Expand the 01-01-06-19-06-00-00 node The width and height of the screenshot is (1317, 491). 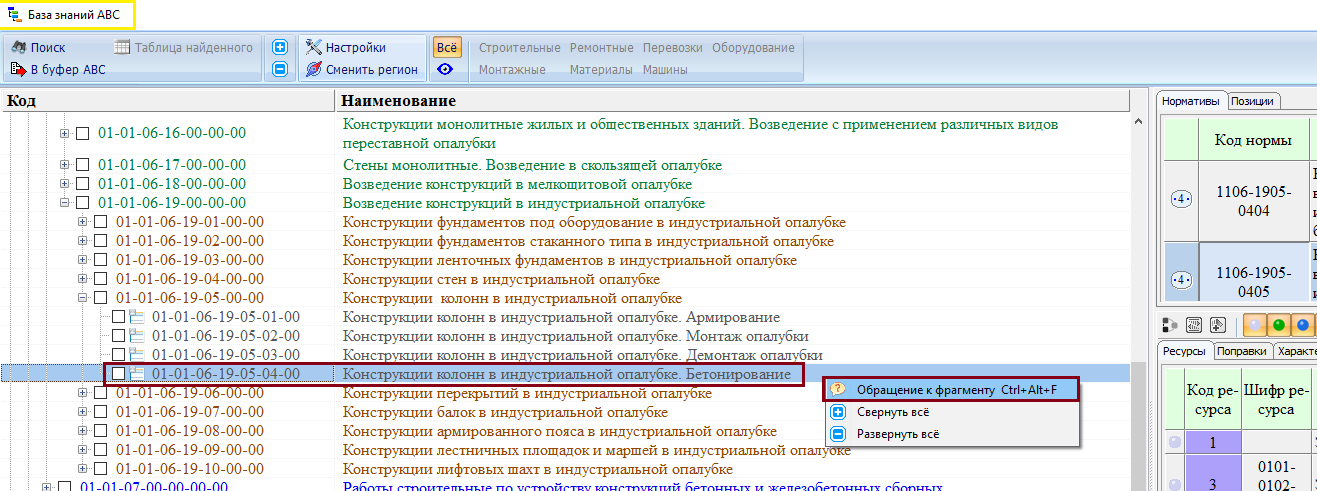click(83, 393)
